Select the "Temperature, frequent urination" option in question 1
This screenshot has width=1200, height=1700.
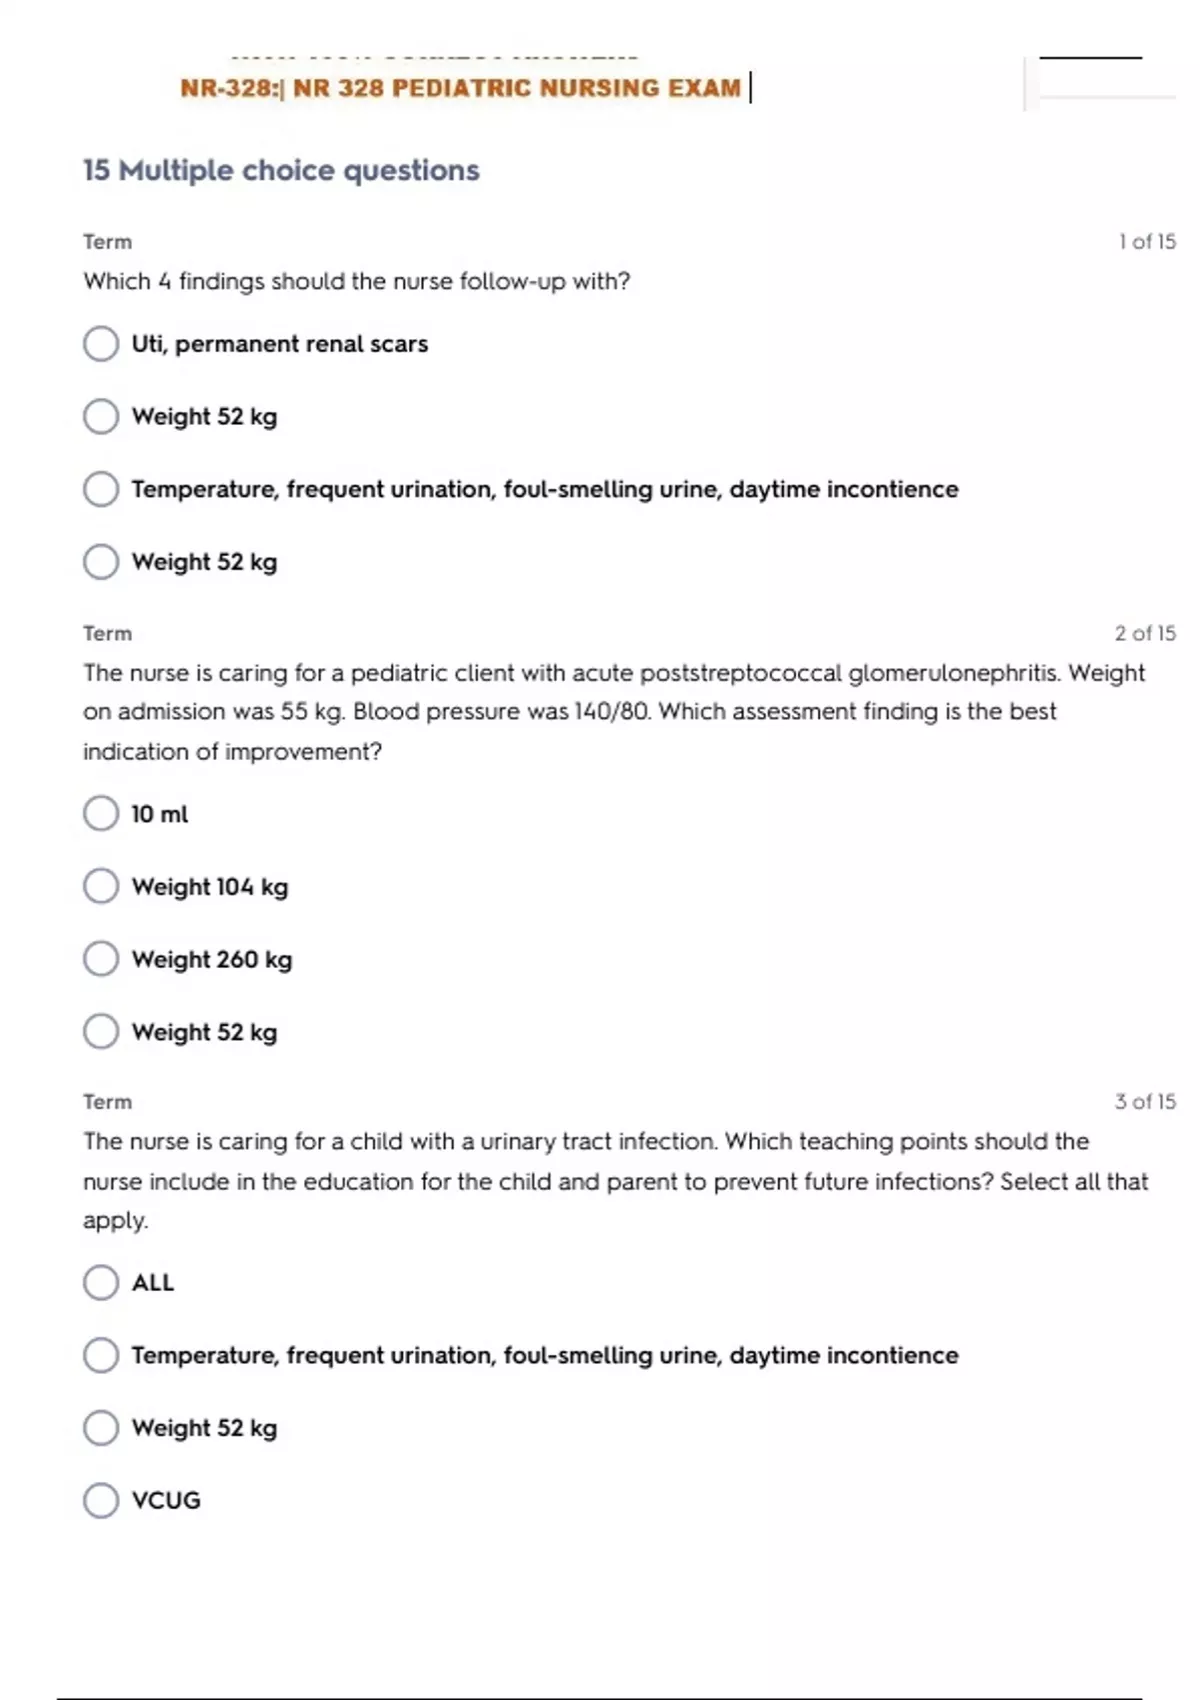click(101, 489)
